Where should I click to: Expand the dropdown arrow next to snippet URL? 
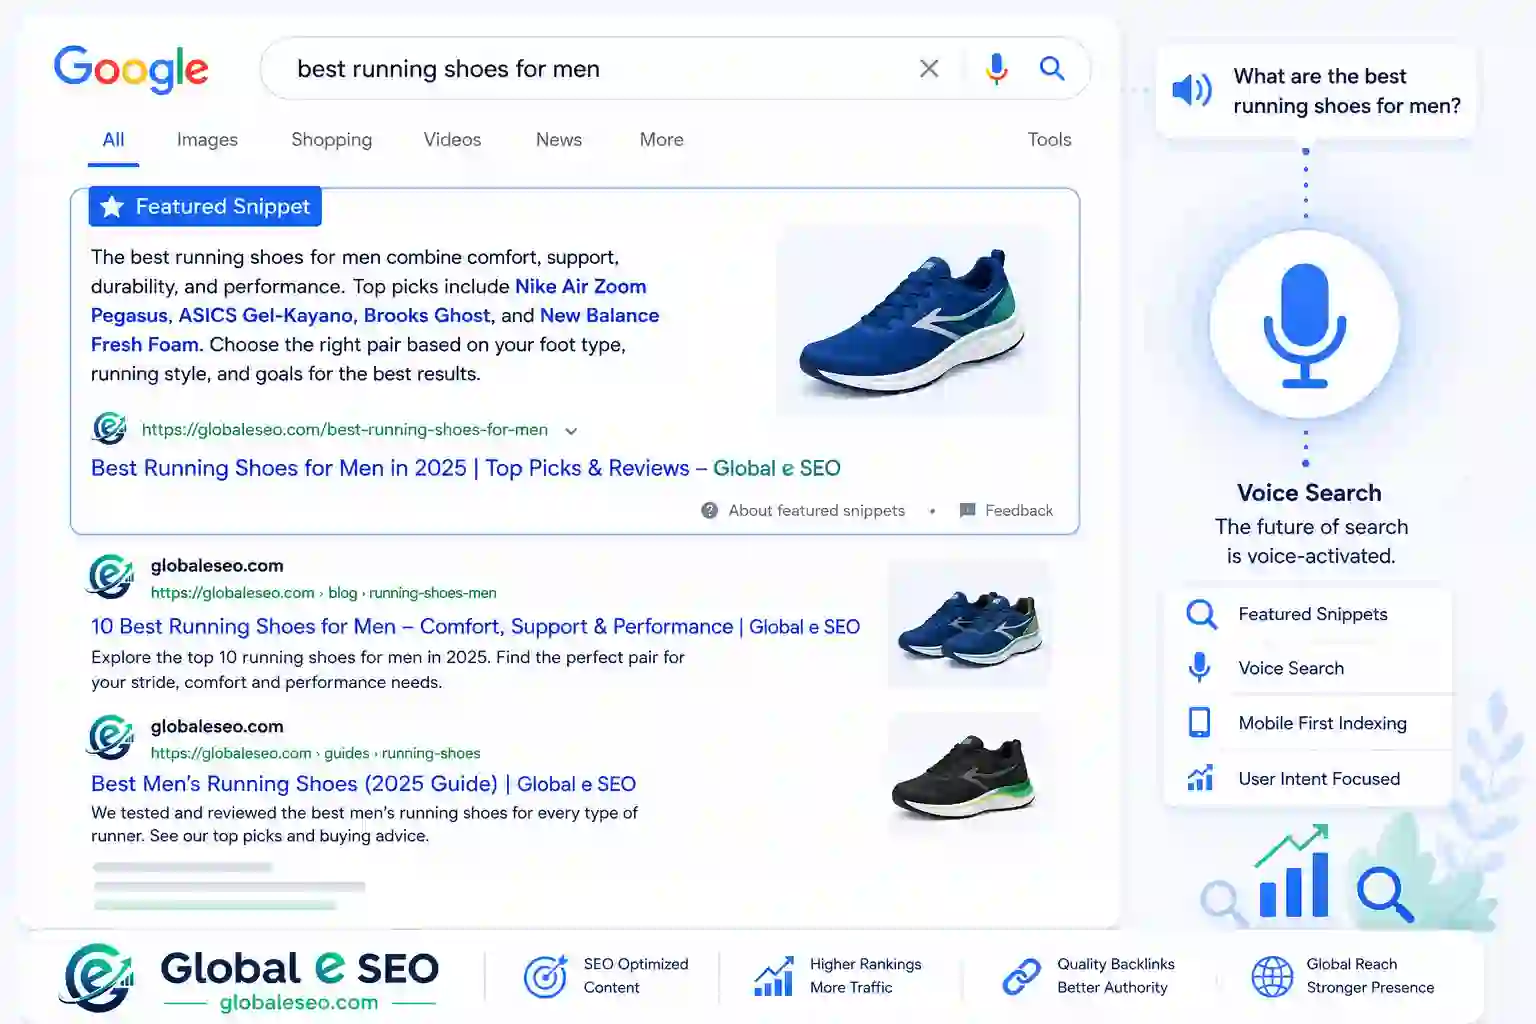click(571, 431)
